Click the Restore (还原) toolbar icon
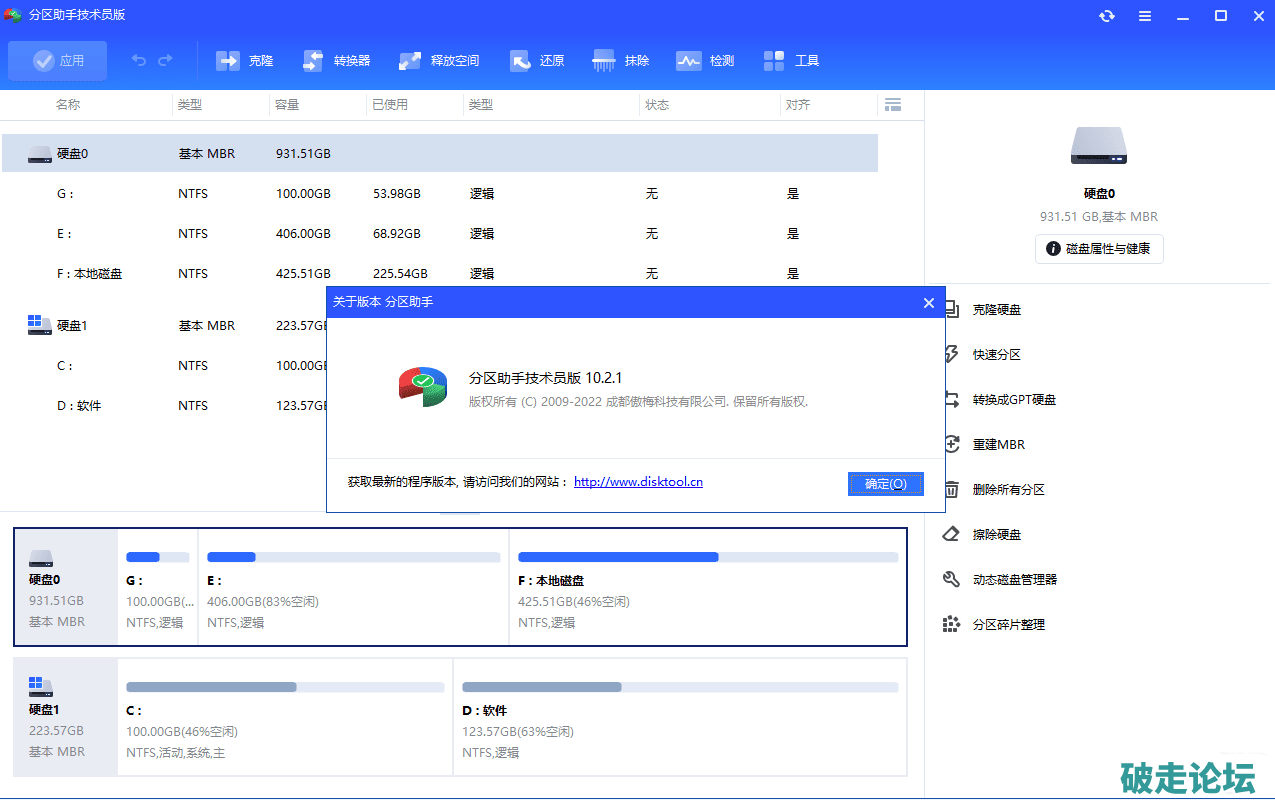 [520, 61]
